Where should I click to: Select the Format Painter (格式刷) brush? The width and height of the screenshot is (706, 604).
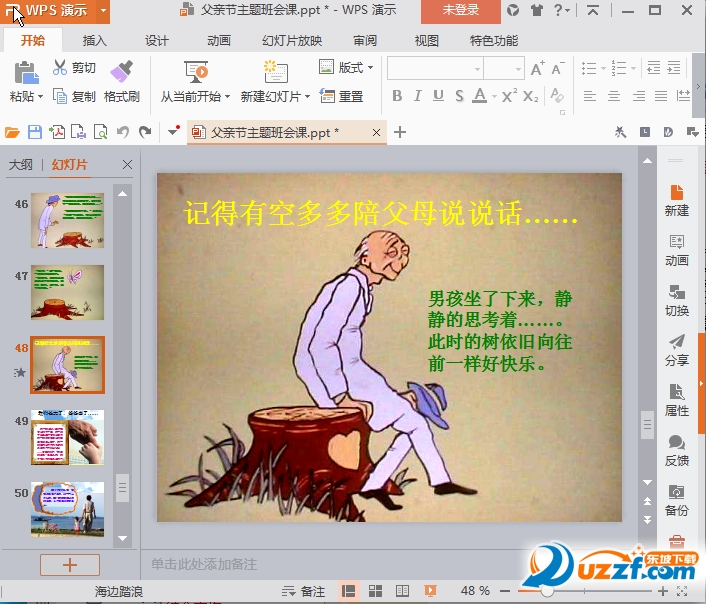click(x=122, y=72)
